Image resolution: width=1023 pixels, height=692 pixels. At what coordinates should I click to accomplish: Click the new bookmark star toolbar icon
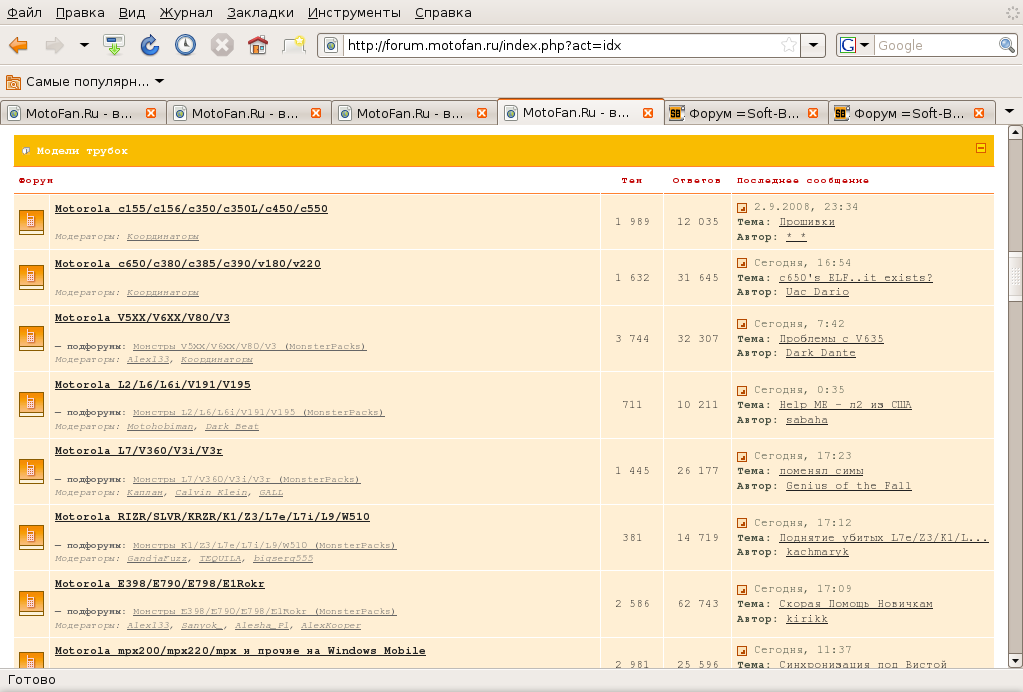coord(294,45)
